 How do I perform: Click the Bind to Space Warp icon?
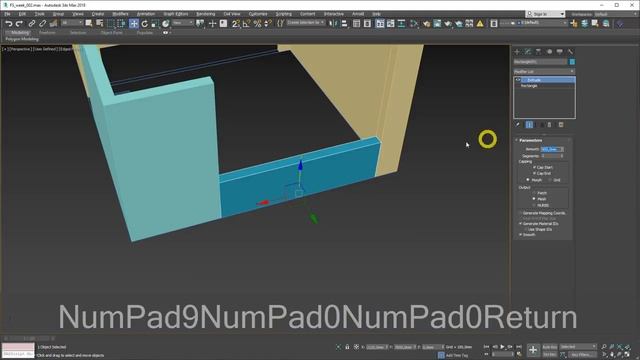click(x=53, y=24)
